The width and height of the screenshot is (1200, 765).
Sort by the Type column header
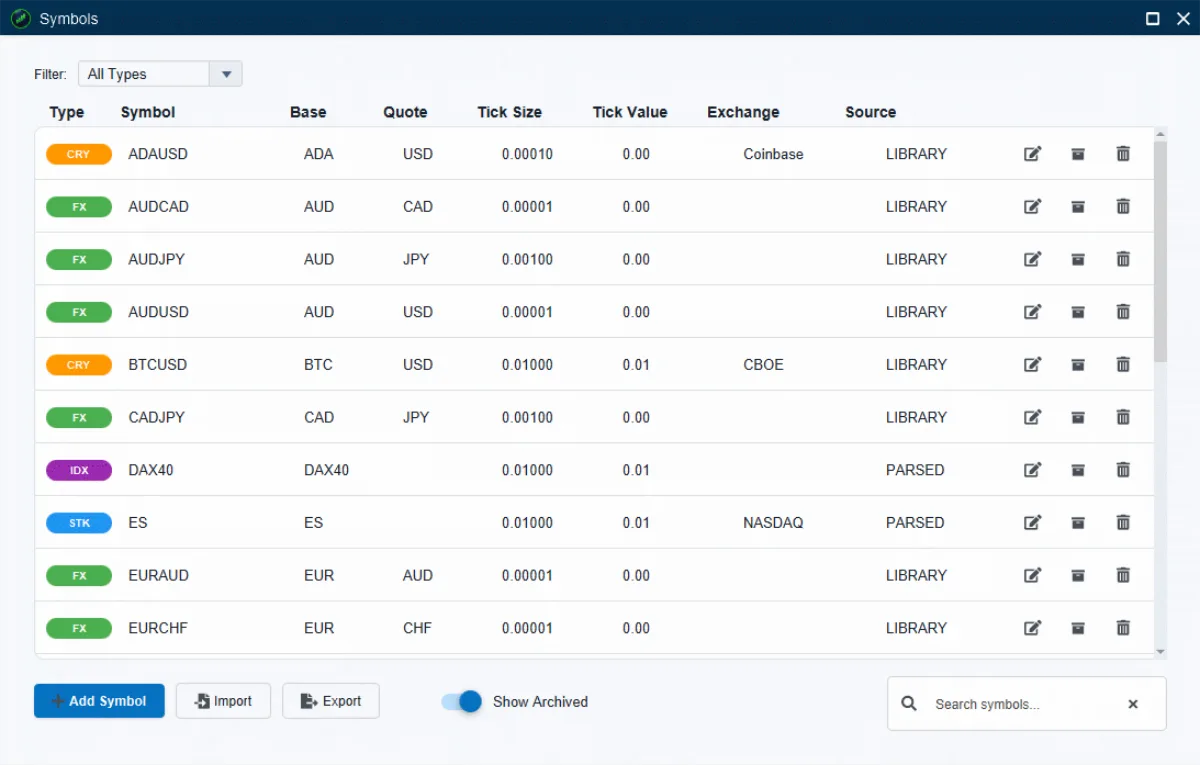[67, 112]
